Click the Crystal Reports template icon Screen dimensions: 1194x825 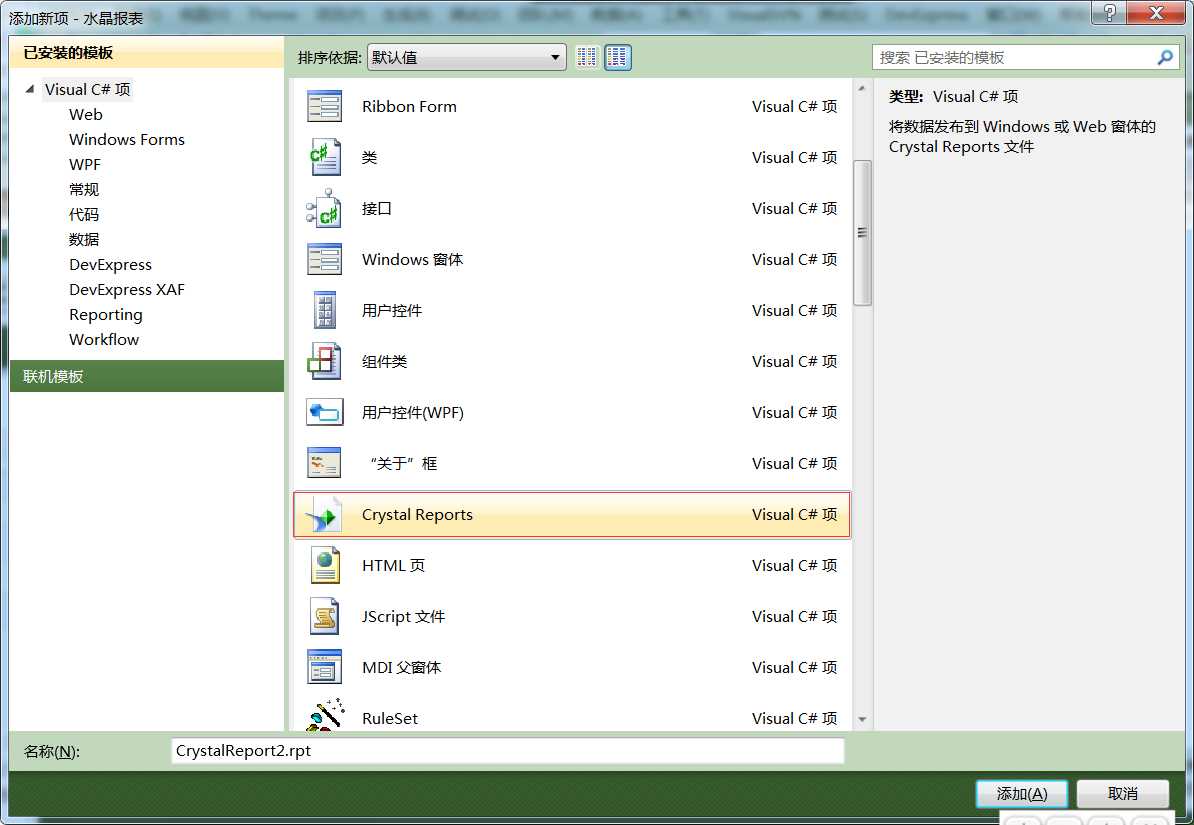[x=324, y=515]
